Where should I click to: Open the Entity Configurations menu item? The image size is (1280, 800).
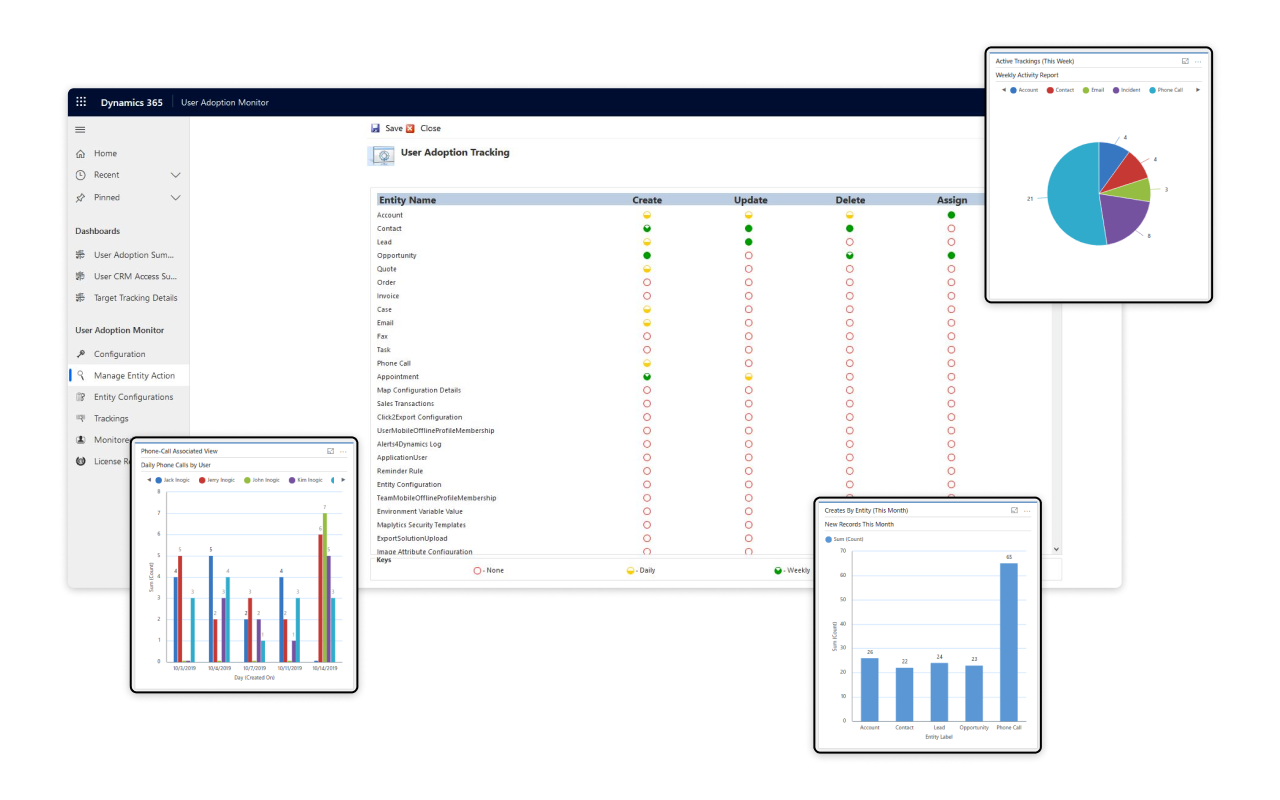[x=133, y=397]
